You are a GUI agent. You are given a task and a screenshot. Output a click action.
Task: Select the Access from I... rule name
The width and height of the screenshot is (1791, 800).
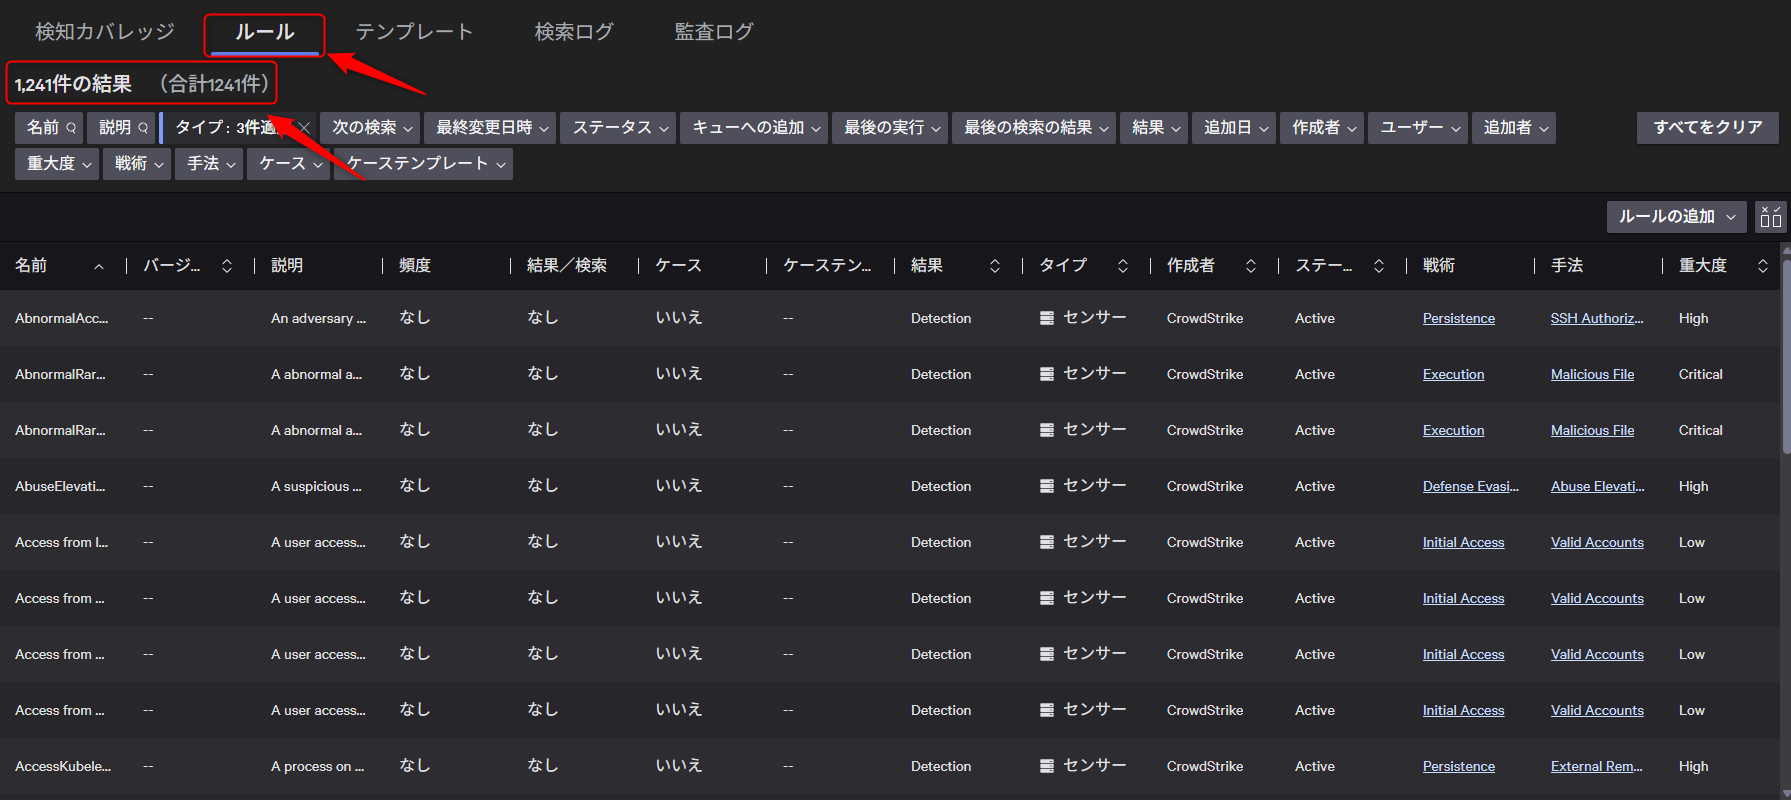[62, 542]
